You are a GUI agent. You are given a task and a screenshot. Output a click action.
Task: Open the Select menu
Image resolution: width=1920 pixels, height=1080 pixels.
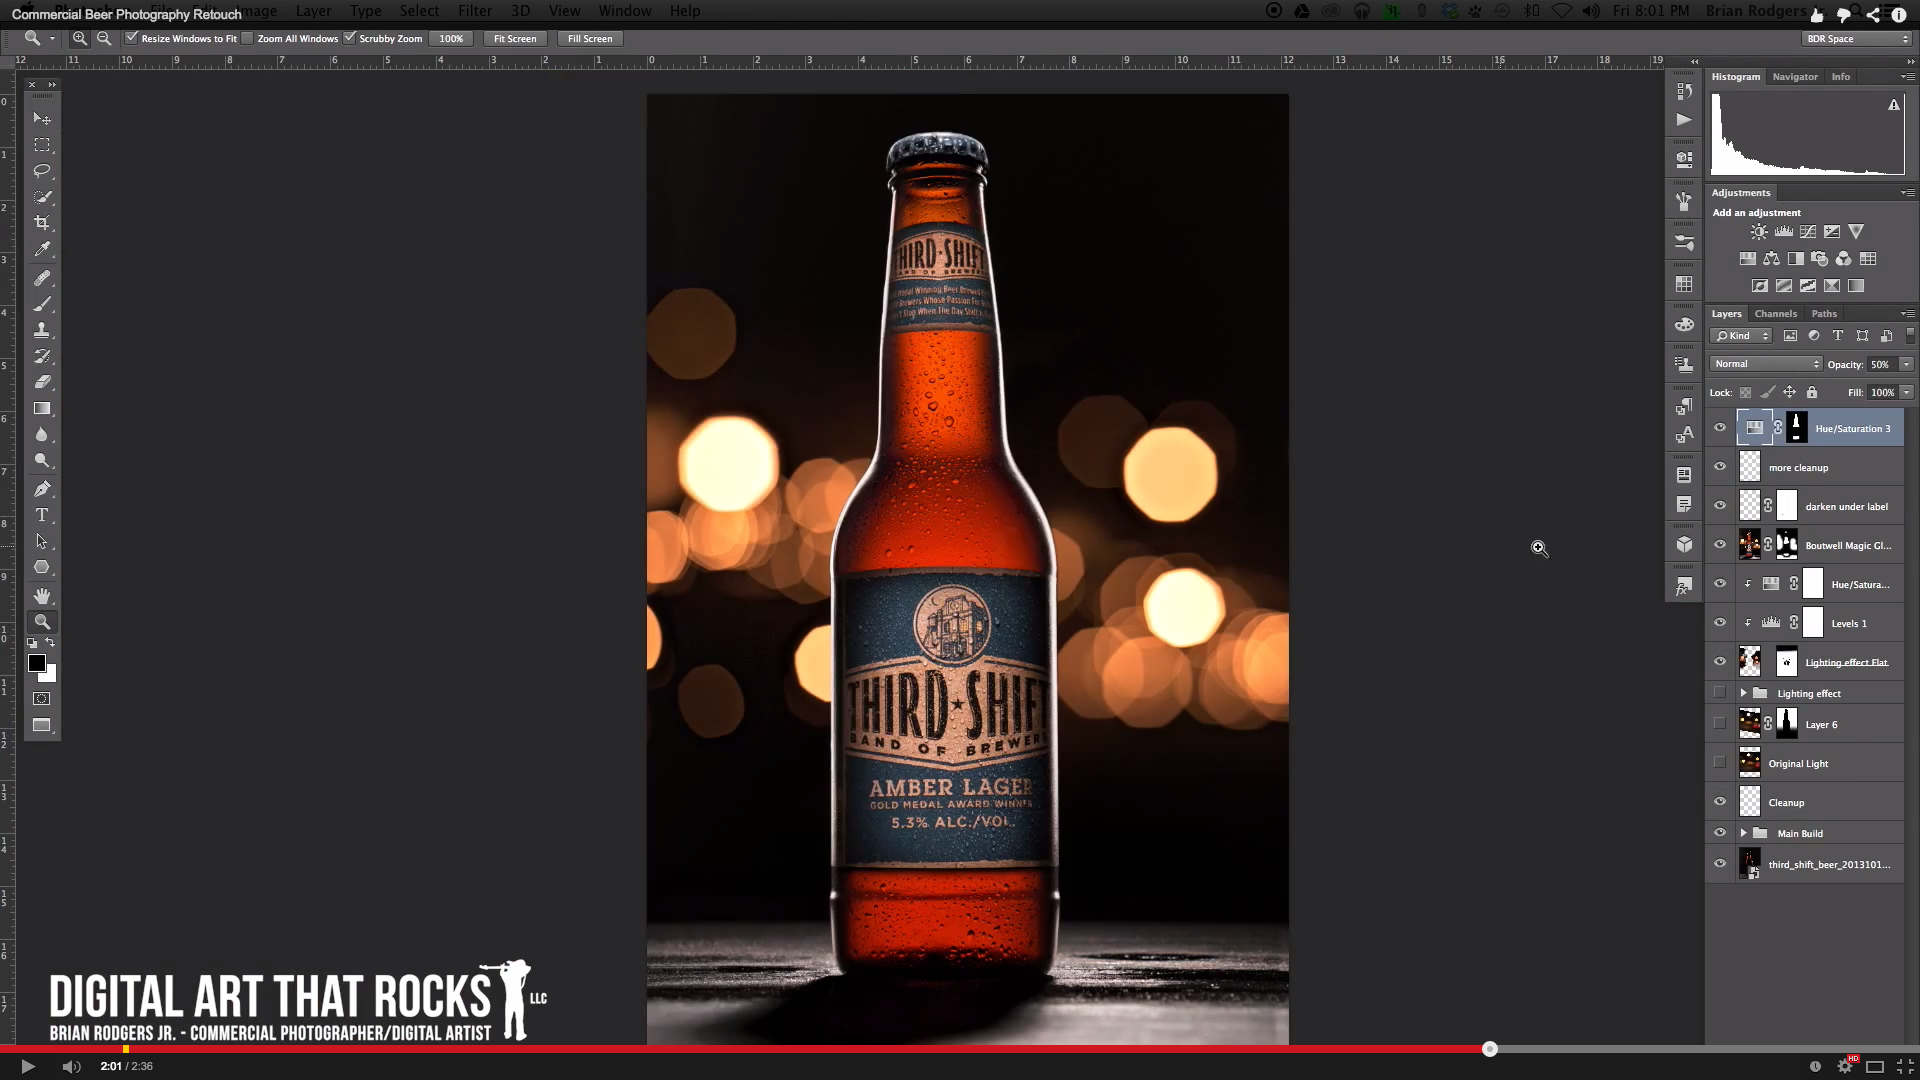419,10
